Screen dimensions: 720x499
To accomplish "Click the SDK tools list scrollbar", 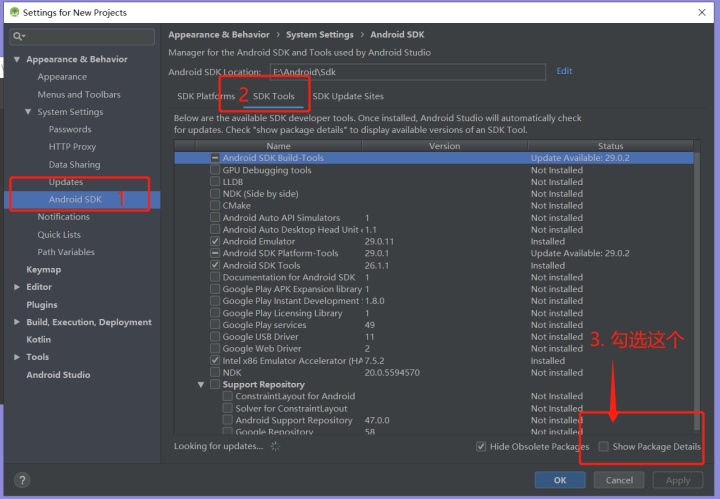I will tap(697, 292).
